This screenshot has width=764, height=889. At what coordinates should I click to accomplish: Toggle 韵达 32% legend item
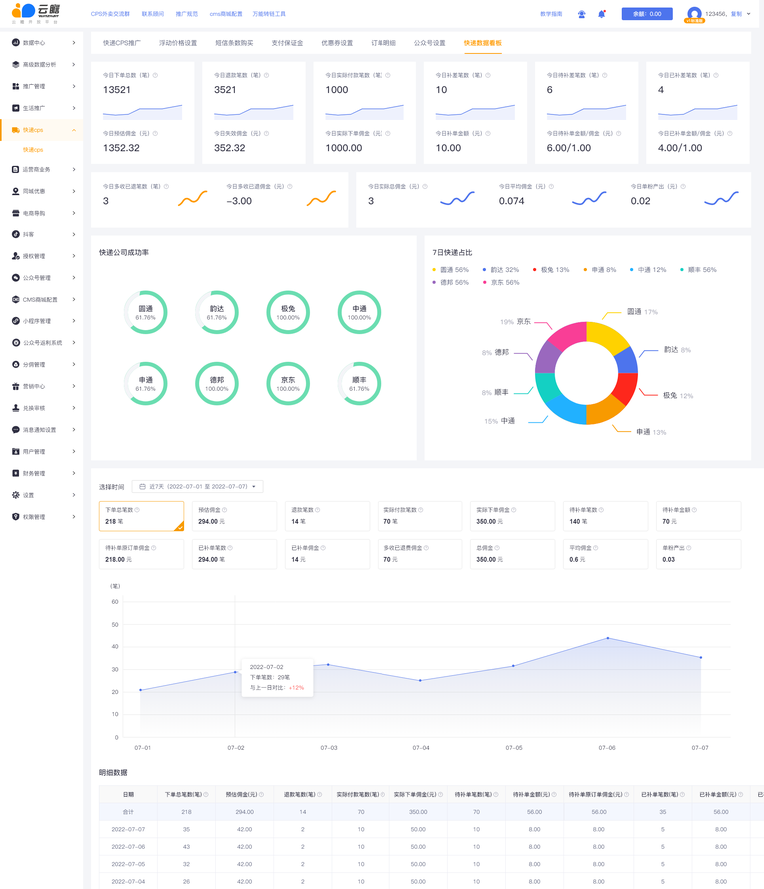(500, 270)
